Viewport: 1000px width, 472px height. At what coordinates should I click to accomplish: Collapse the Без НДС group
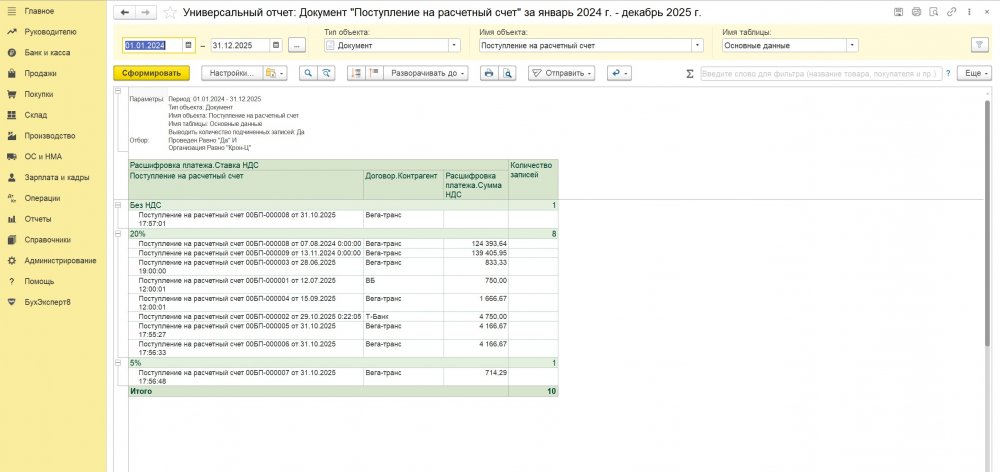(x=117, y=205)
